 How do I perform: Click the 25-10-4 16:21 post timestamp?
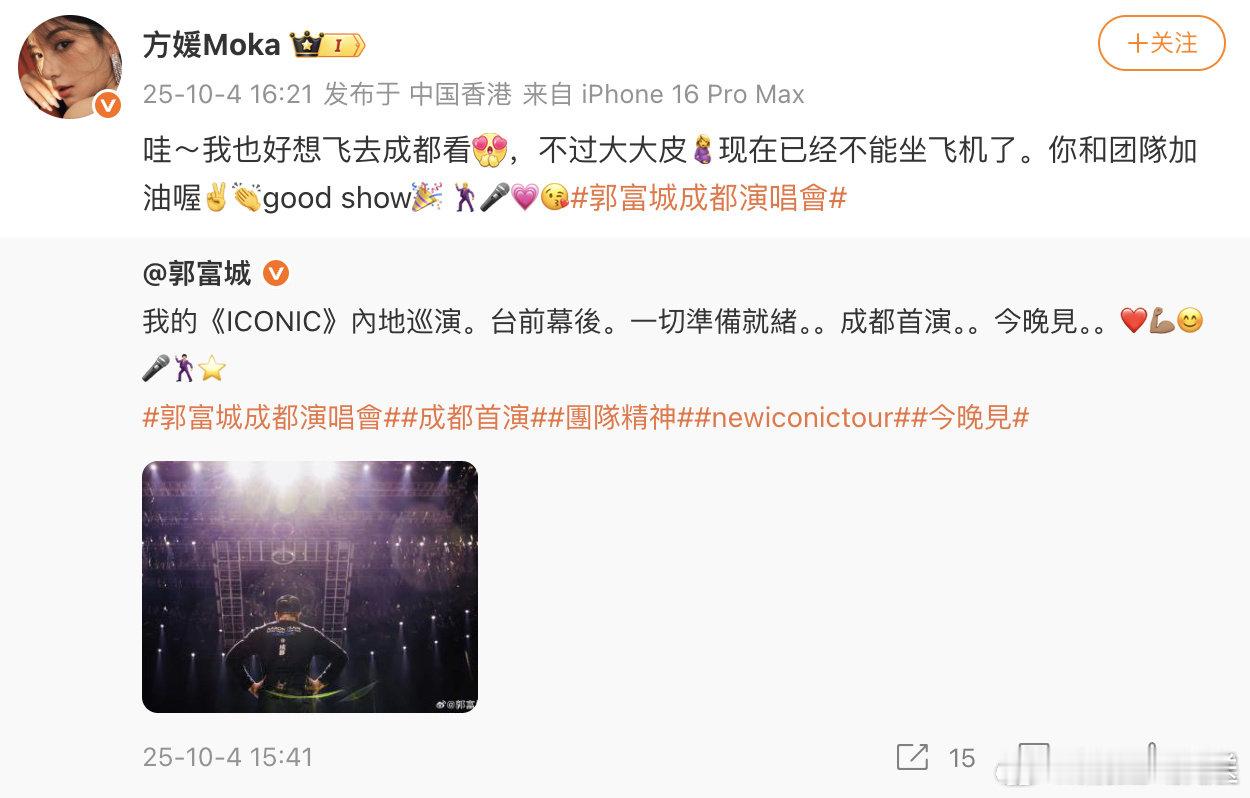pos(228,95)
